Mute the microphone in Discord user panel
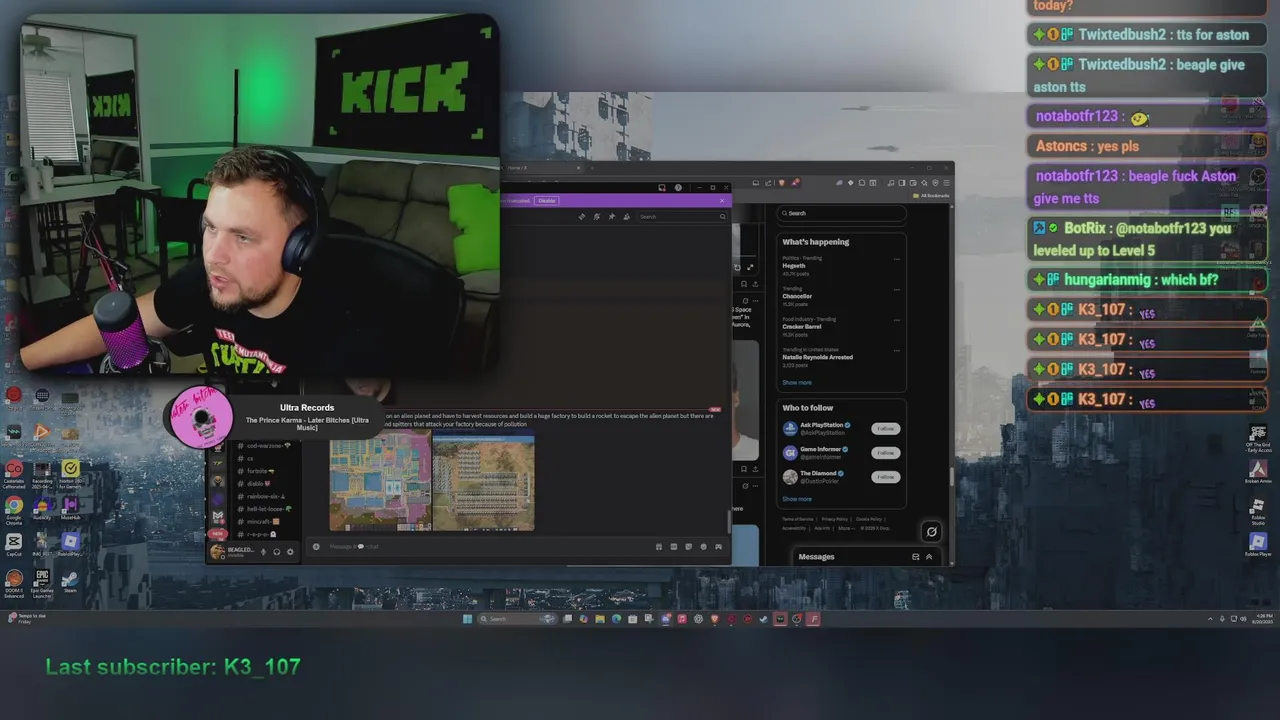Viewport: 1280px width, 720px height. (263, 552)
